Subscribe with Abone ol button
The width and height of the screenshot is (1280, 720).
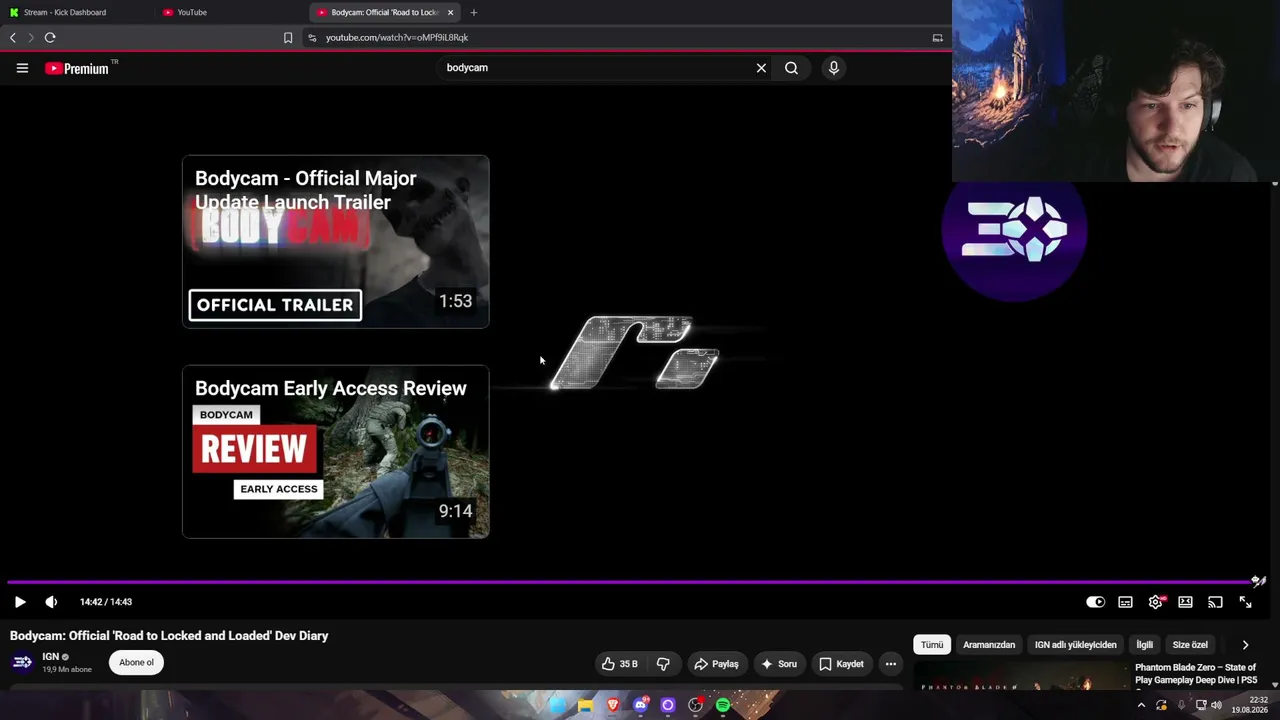[137, 662]
